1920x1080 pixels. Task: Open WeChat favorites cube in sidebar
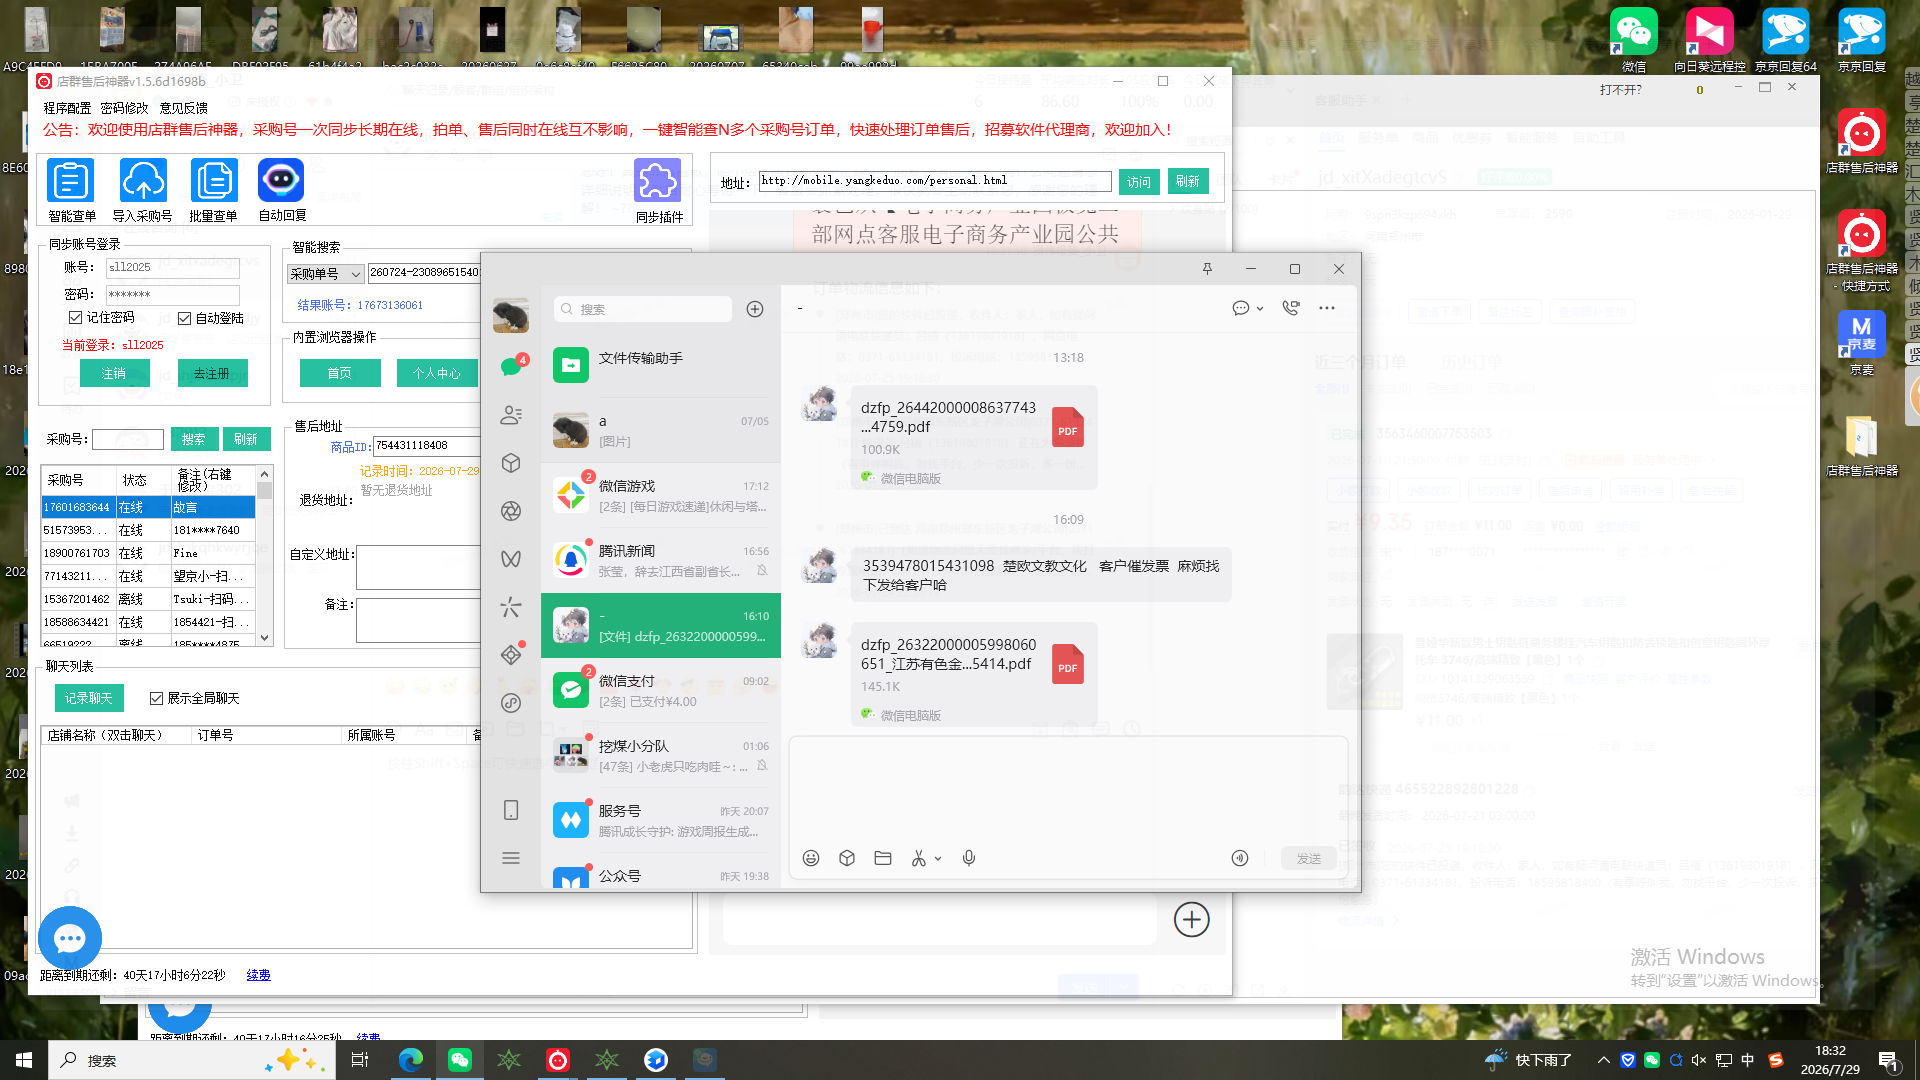[511, 462]
